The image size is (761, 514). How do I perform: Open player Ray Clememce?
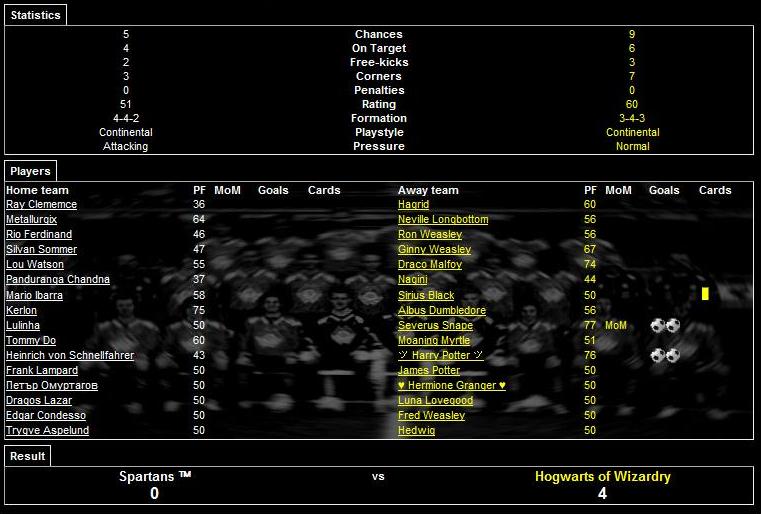pos(41,204)
